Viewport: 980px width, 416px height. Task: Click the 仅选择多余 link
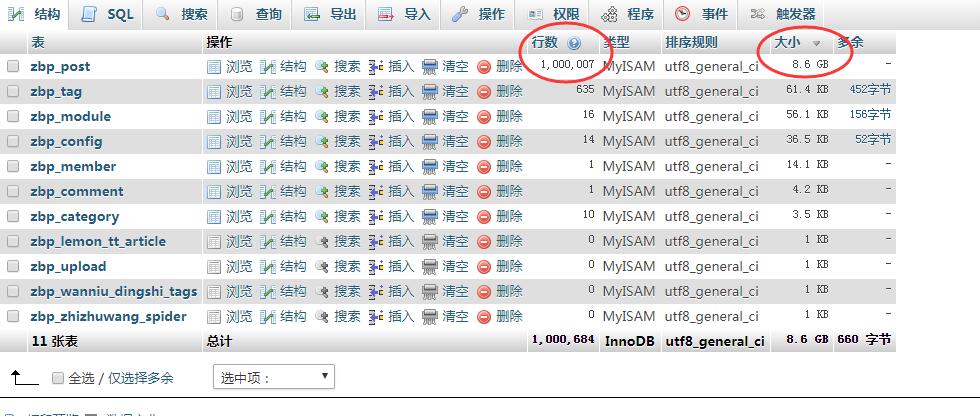[x=141, y=378]
